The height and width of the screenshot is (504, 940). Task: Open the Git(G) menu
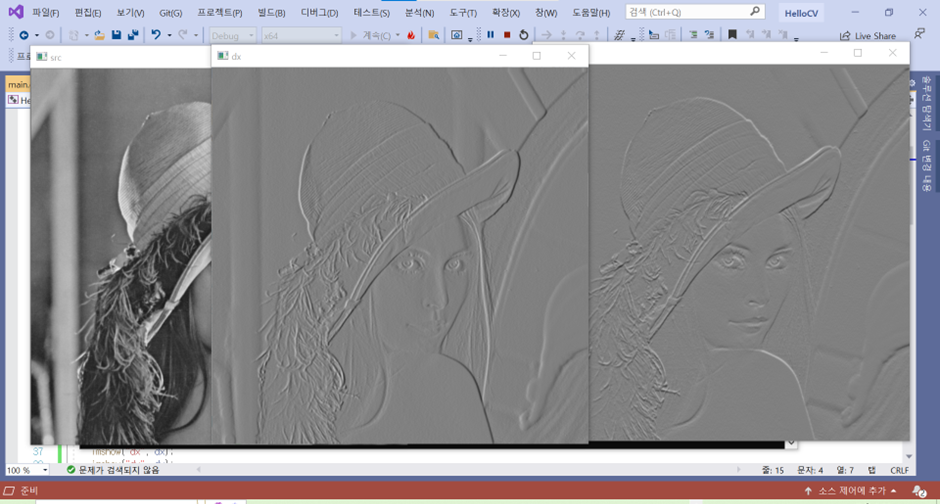[171, 13]
